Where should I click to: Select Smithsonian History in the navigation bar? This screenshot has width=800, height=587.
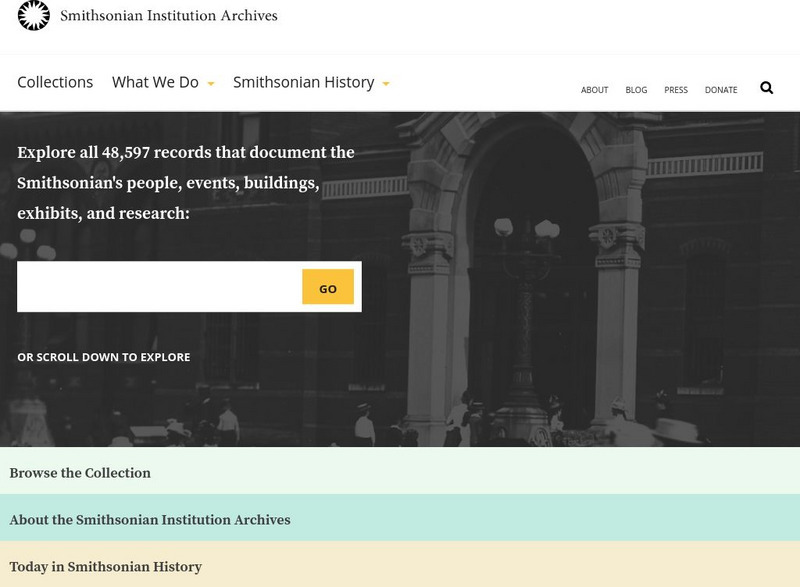[305, 83]
